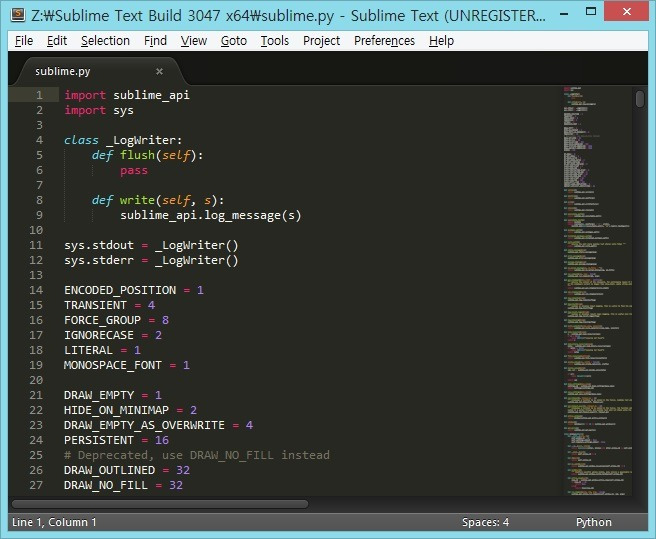This screenshot has width=656, height=539.
Task: Click line number 27 in gutter
Action: tap(36, 485)
